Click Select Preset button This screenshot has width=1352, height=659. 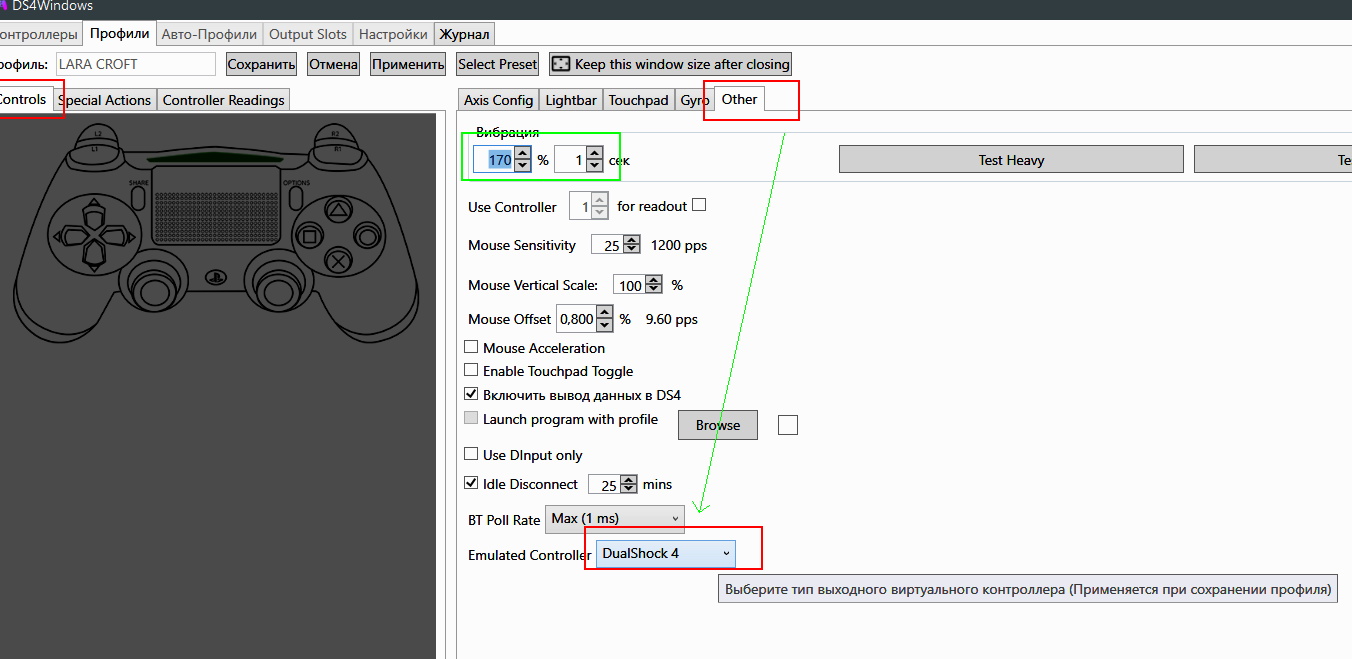[x=497, y=64]
